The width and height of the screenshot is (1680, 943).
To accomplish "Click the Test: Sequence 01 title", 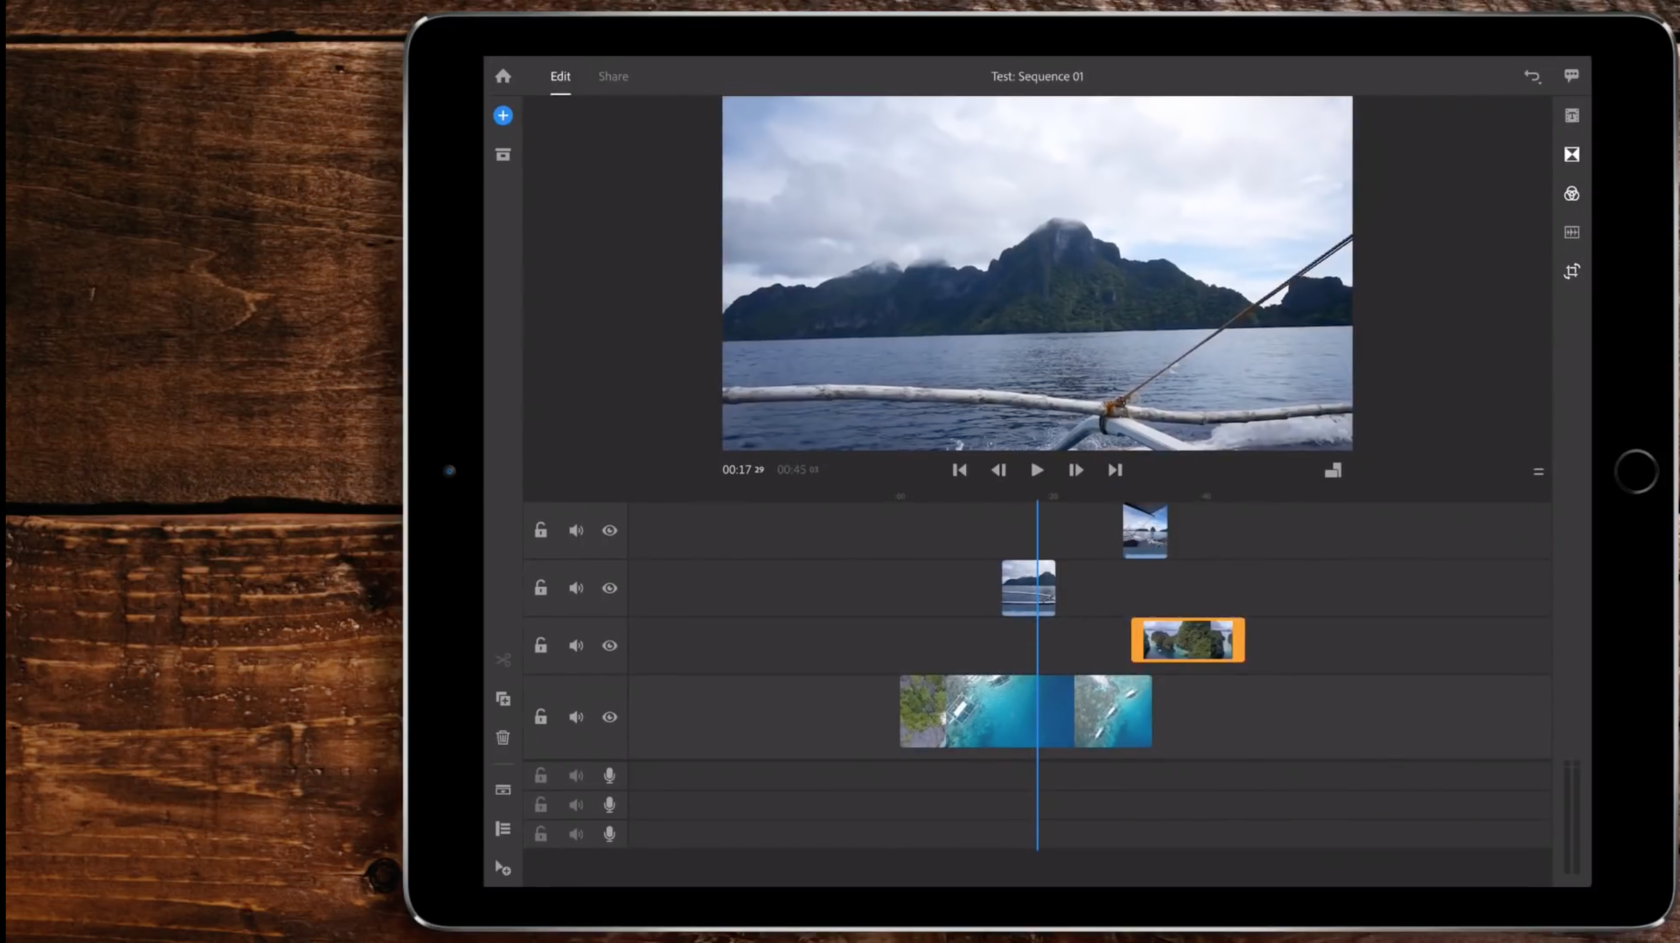I will (x=1037, y=76).
